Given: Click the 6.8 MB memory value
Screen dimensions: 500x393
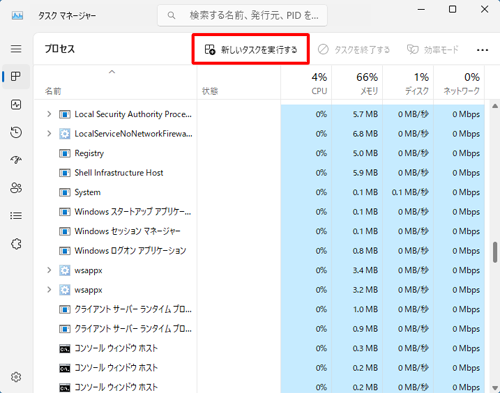Looking at the screenshot, I should click(365, 134).
